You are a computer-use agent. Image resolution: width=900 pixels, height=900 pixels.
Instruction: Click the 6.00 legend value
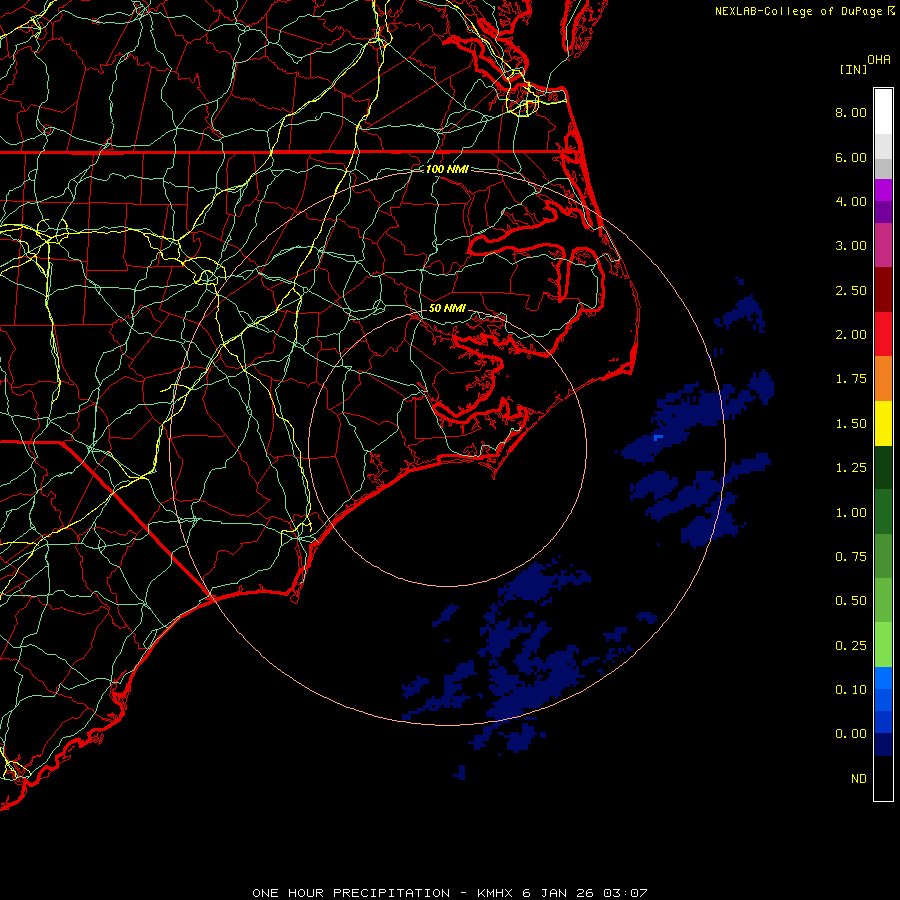tap(851, 157)
